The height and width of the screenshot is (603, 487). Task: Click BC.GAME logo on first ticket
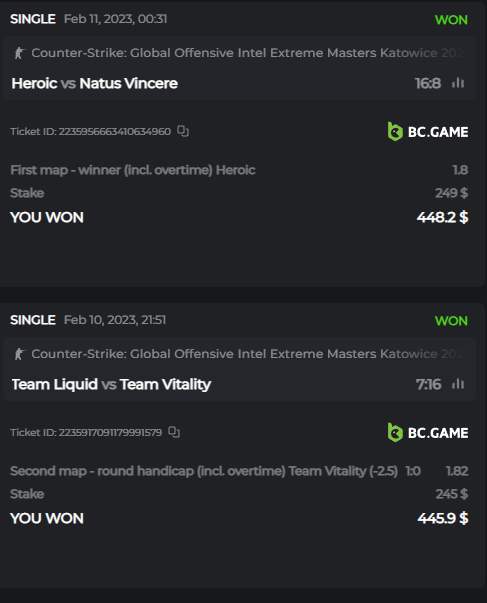pyautogui.click(x=428, y=132)
